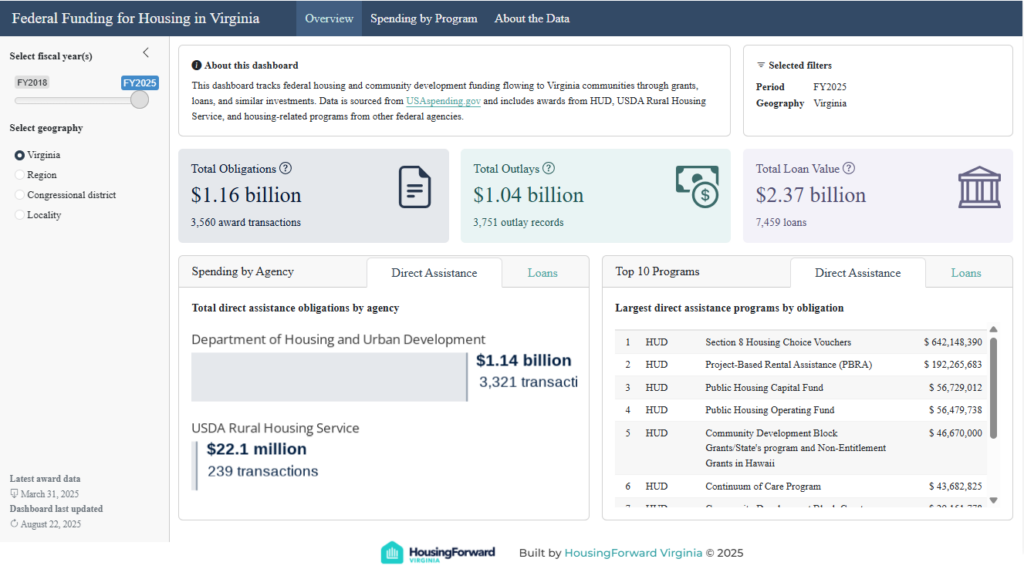Click the bank building icon in Loan Value card
Image resolution: width=1024 pixels, height=569 pixels.
(979, 187)
